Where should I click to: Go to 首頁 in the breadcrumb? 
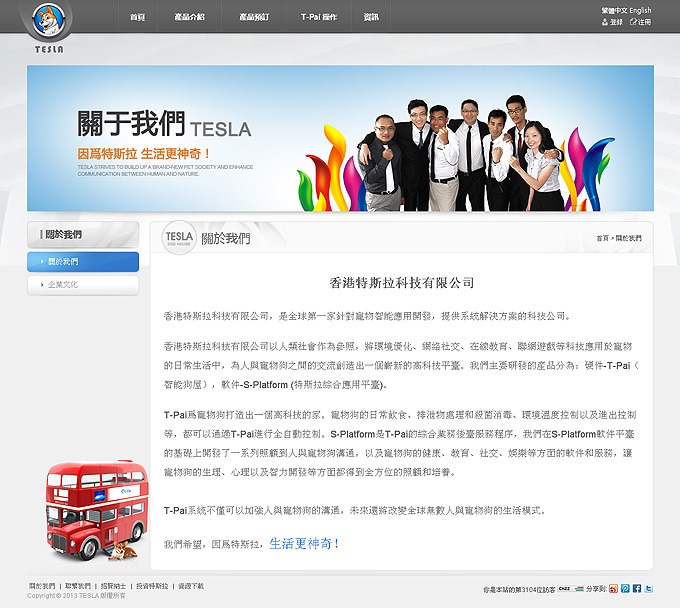[x=602, y=238]
